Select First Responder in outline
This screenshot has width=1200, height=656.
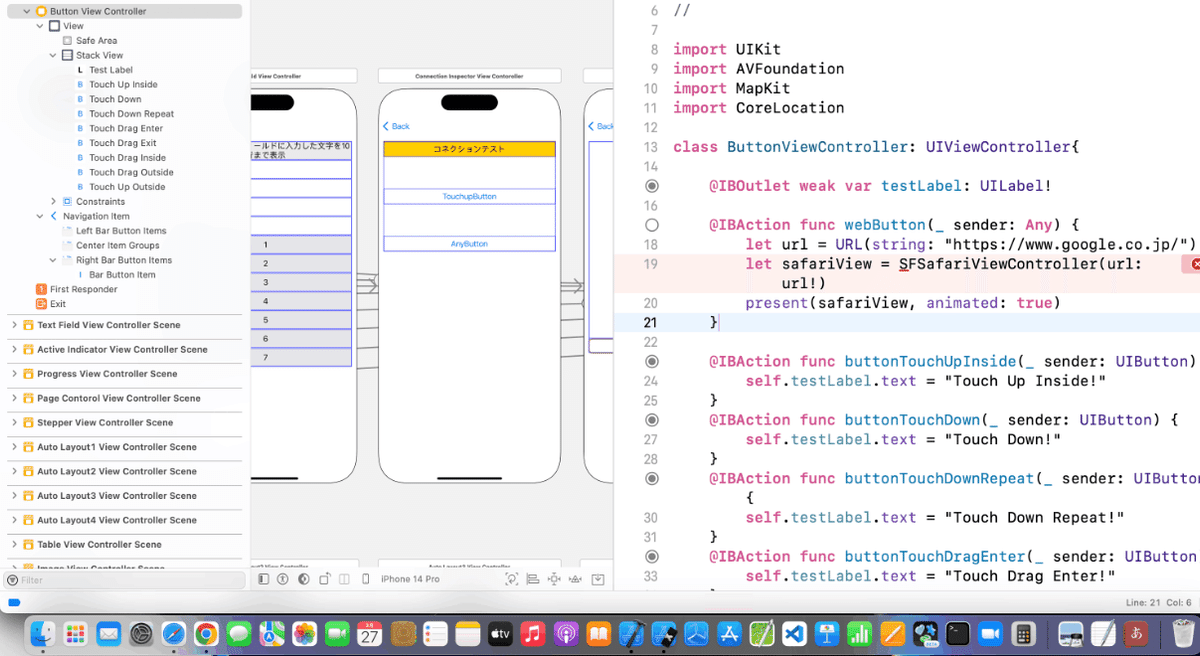84,289
